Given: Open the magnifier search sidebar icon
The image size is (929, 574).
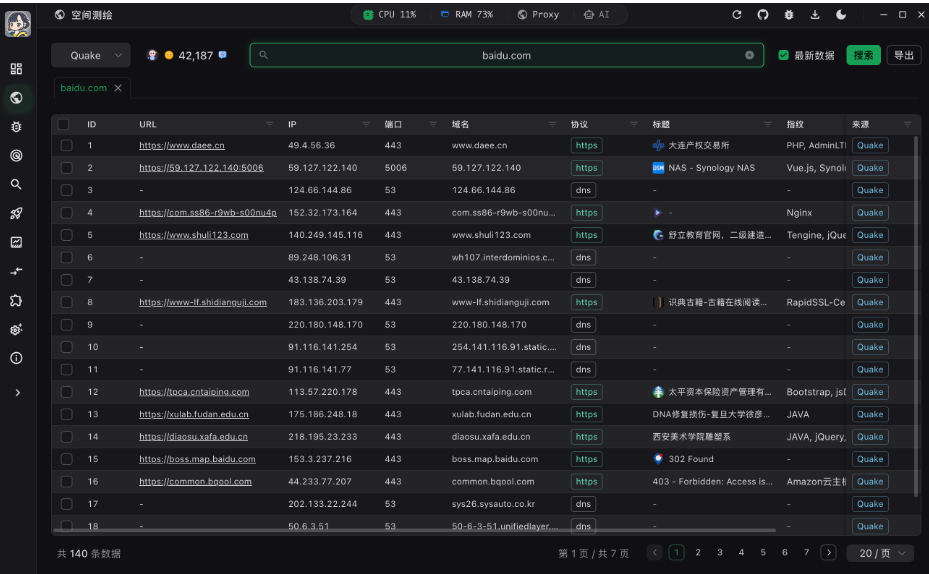Looking at the screenshot, I should coord(17,184).
